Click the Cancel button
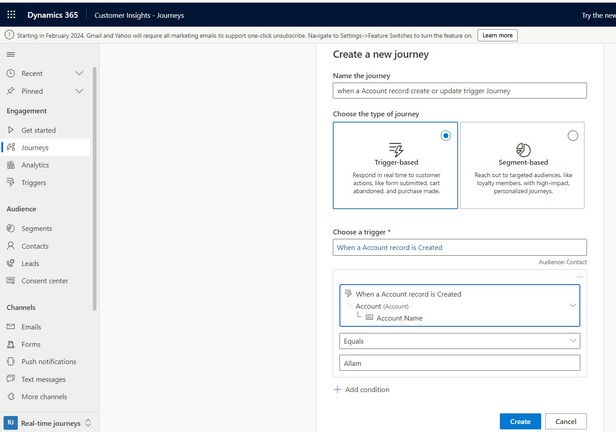Image resolution: width=616 pixels, height=432 pixels. (566, 421)
